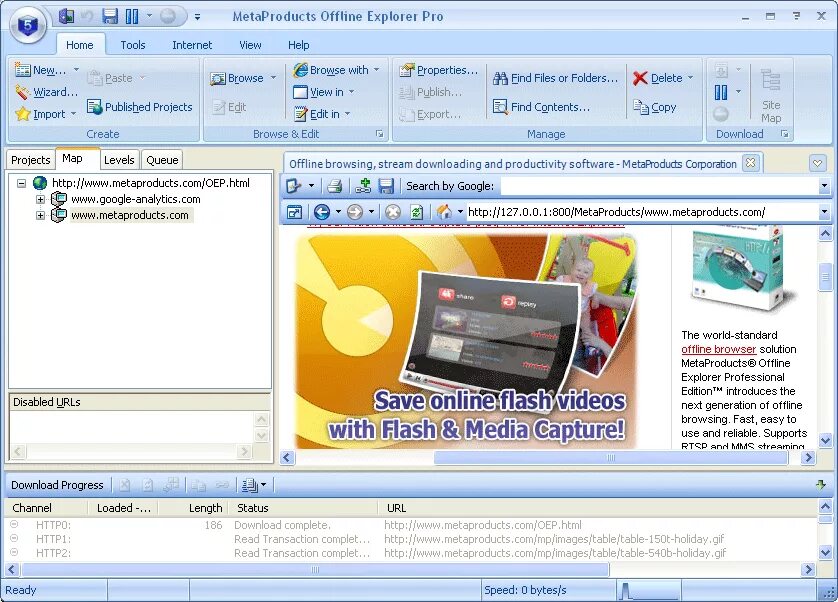Image resolution: width=838 pixels, height=602 pixels.
Task: Launch the project Wizard...
Action: (46, 92)
